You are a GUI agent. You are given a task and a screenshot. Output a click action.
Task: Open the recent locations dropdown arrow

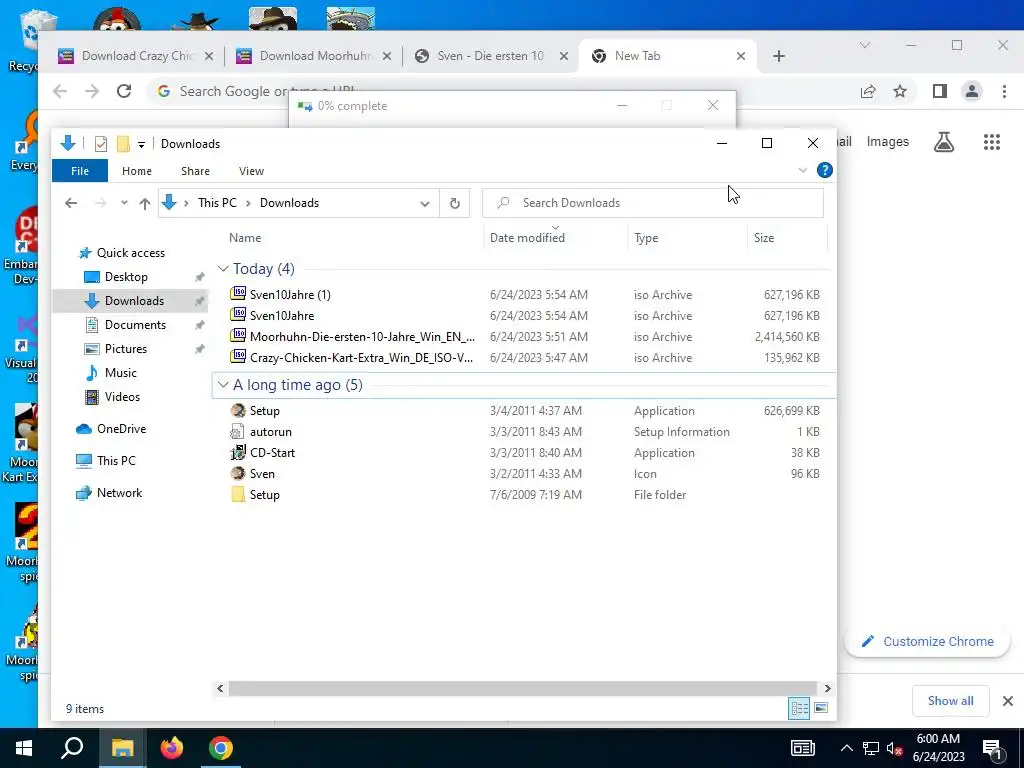coord(124,203)
